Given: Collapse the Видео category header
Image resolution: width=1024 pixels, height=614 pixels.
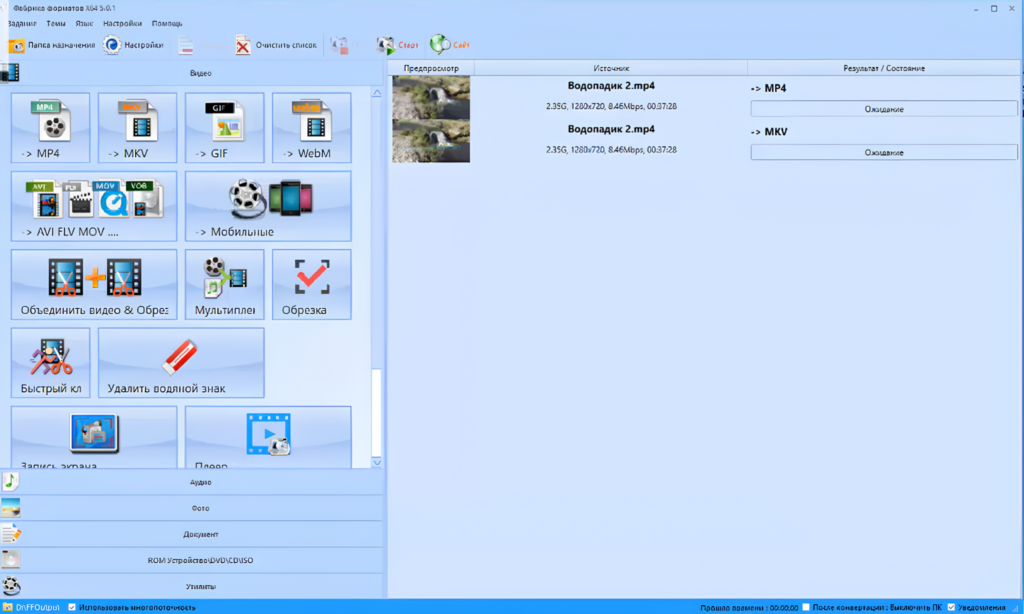Looking at the screenshot, I should pos(191,73).
